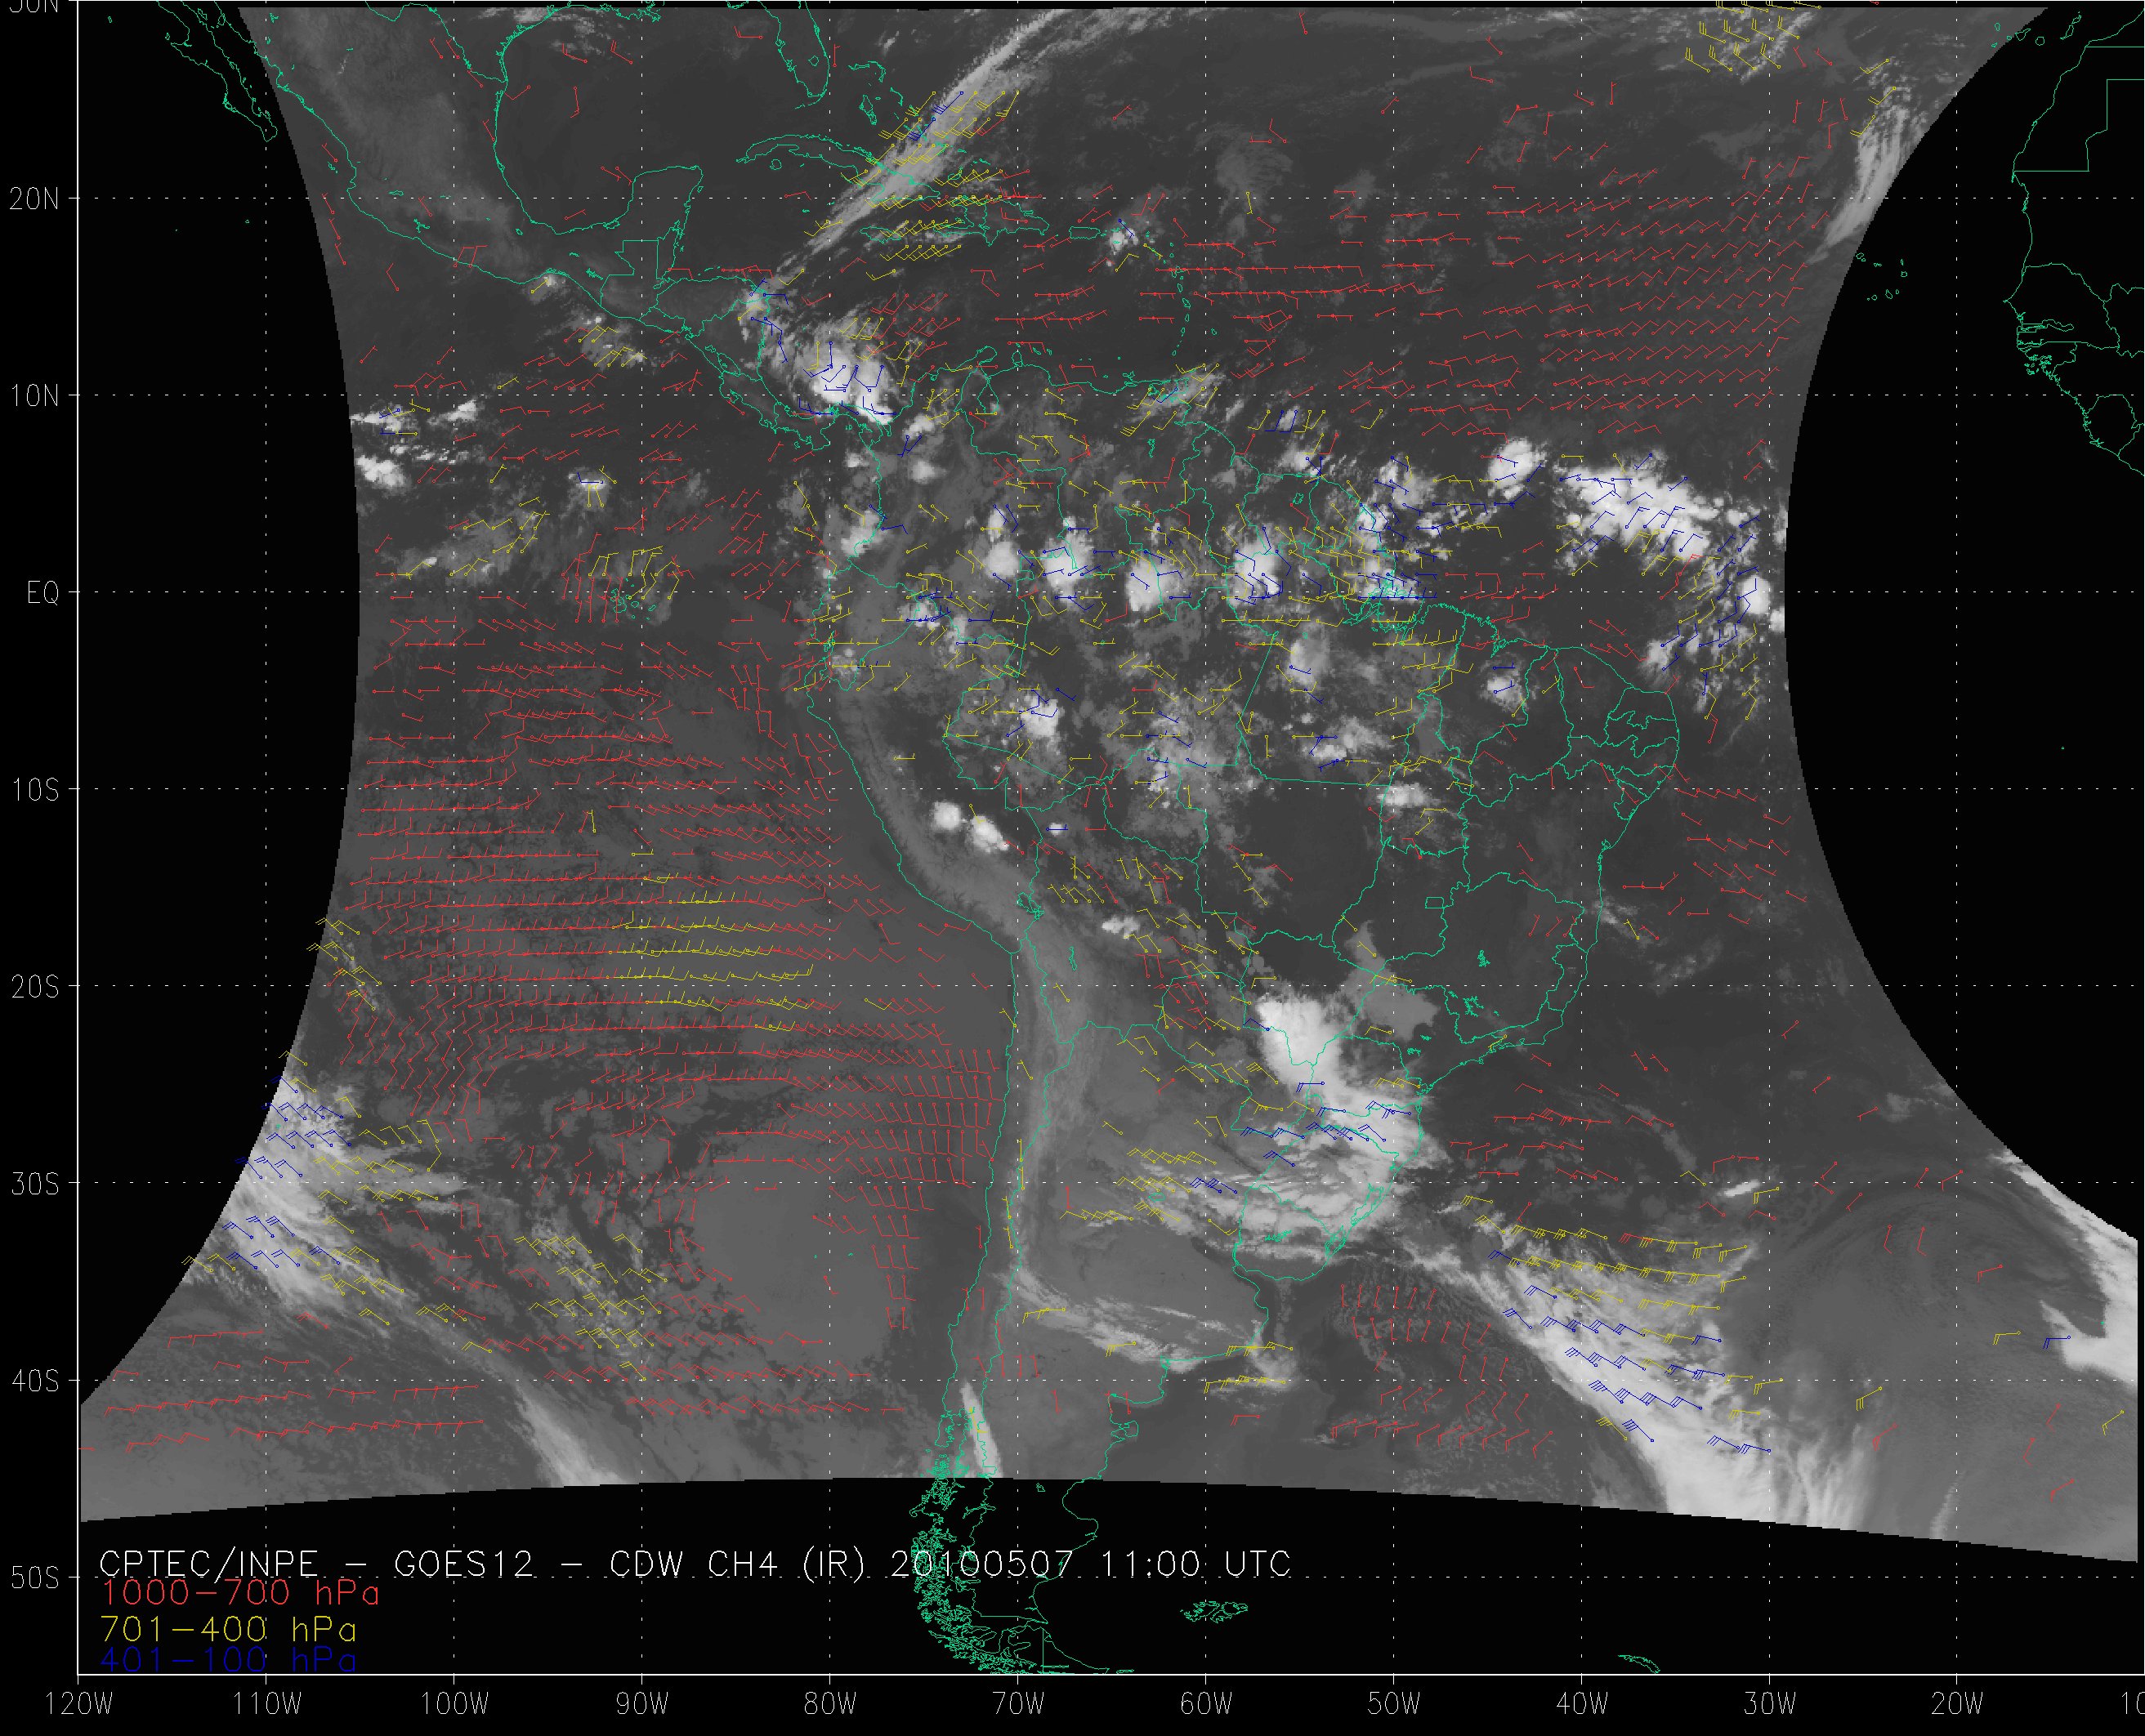Click the 40W longitude axis label
This screenshot has width=2145, height=1736.
tap(1582, 1704)
